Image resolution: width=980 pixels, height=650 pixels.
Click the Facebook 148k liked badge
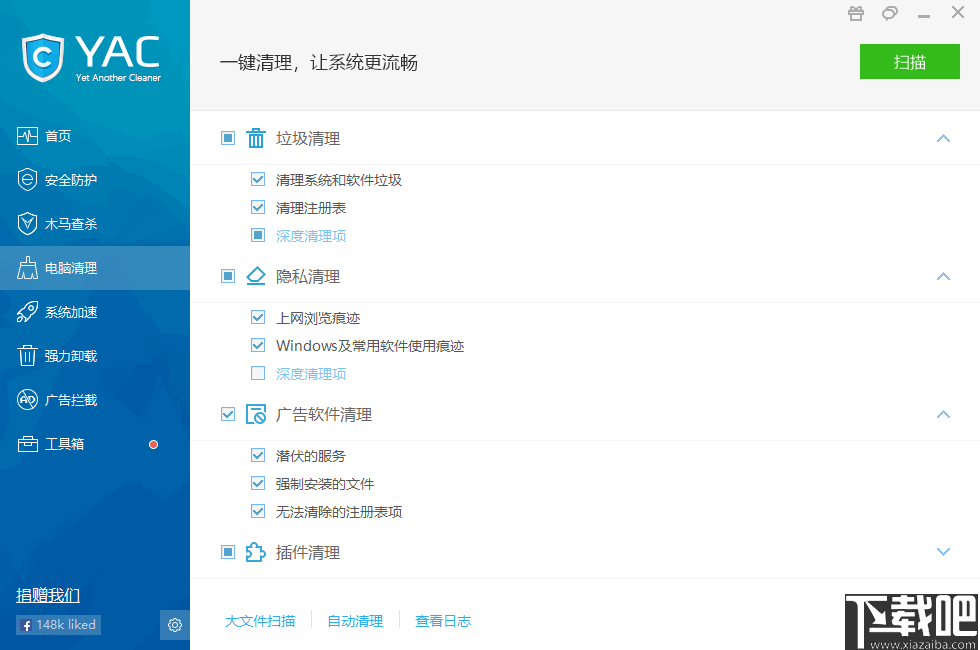(x=57, y=624)
